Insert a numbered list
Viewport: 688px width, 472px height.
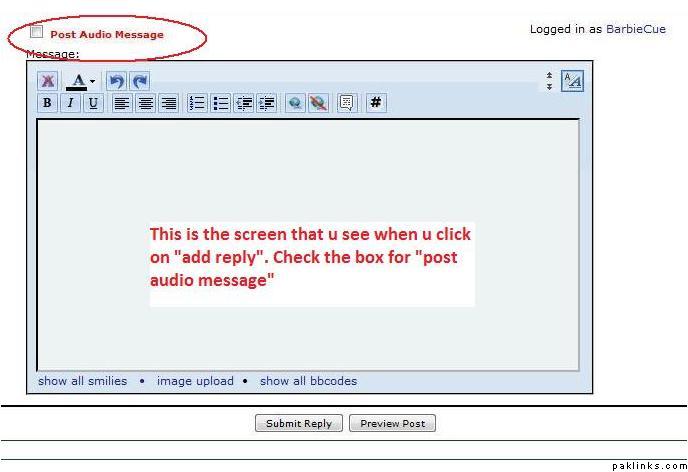click(x=197, y=103)
